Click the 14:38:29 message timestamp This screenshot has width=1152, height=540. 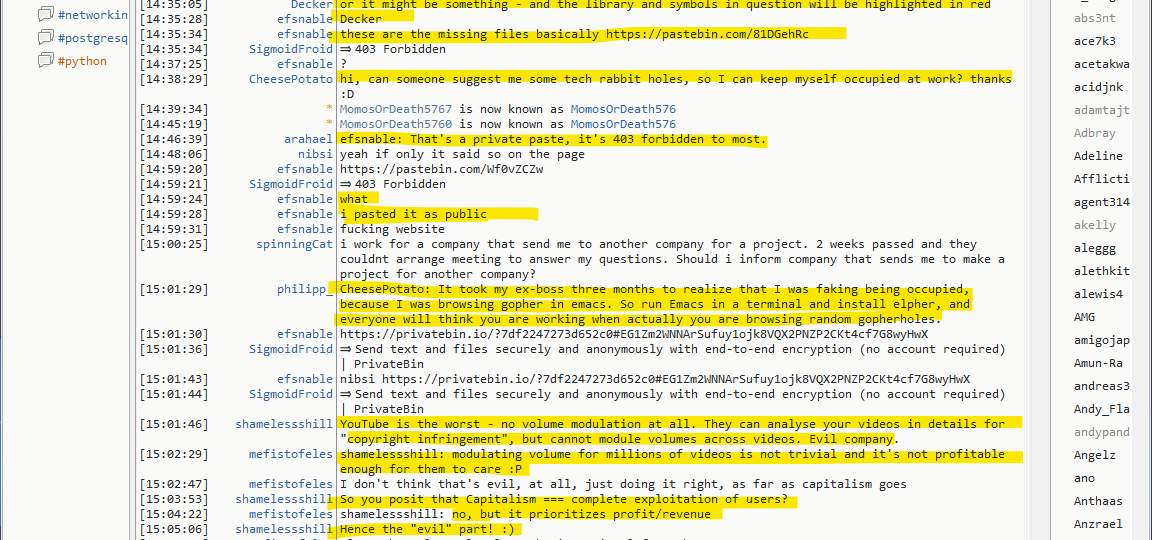174,79
